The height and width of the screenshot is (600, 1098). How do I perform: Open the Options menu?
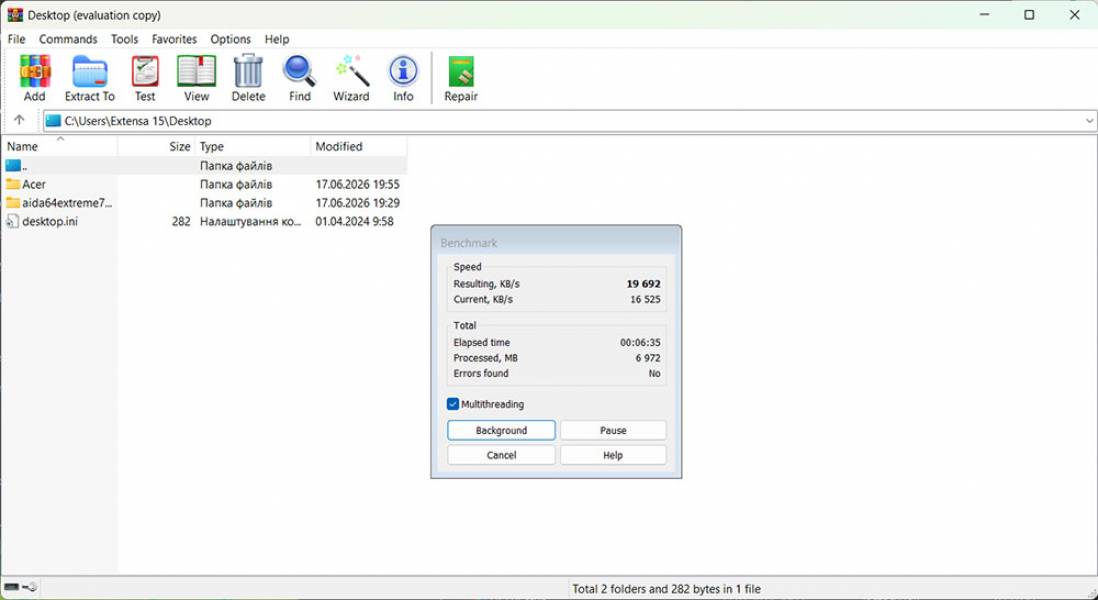pyautogui.click(x=230, y=39)
